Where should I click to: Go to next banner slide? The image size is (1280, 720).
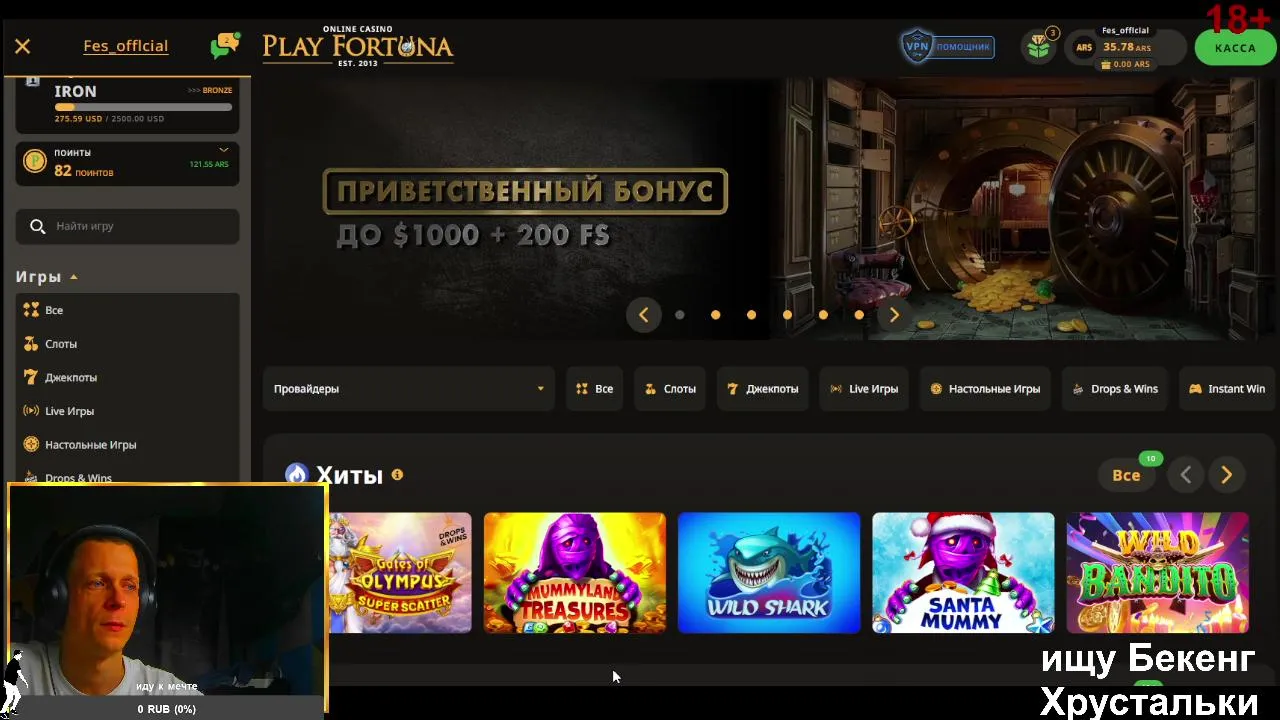894,315
